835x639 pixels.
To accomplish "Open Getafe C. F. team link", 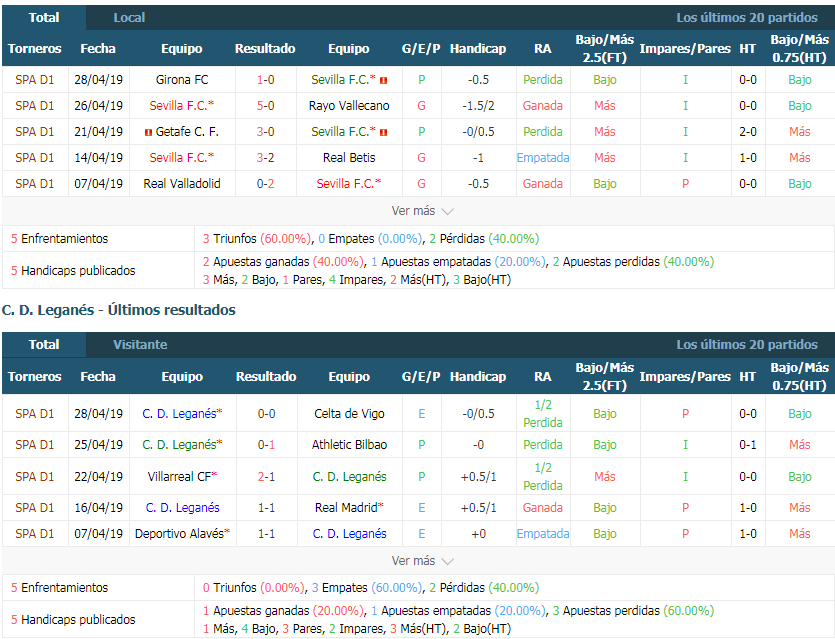I will (187, 132).
